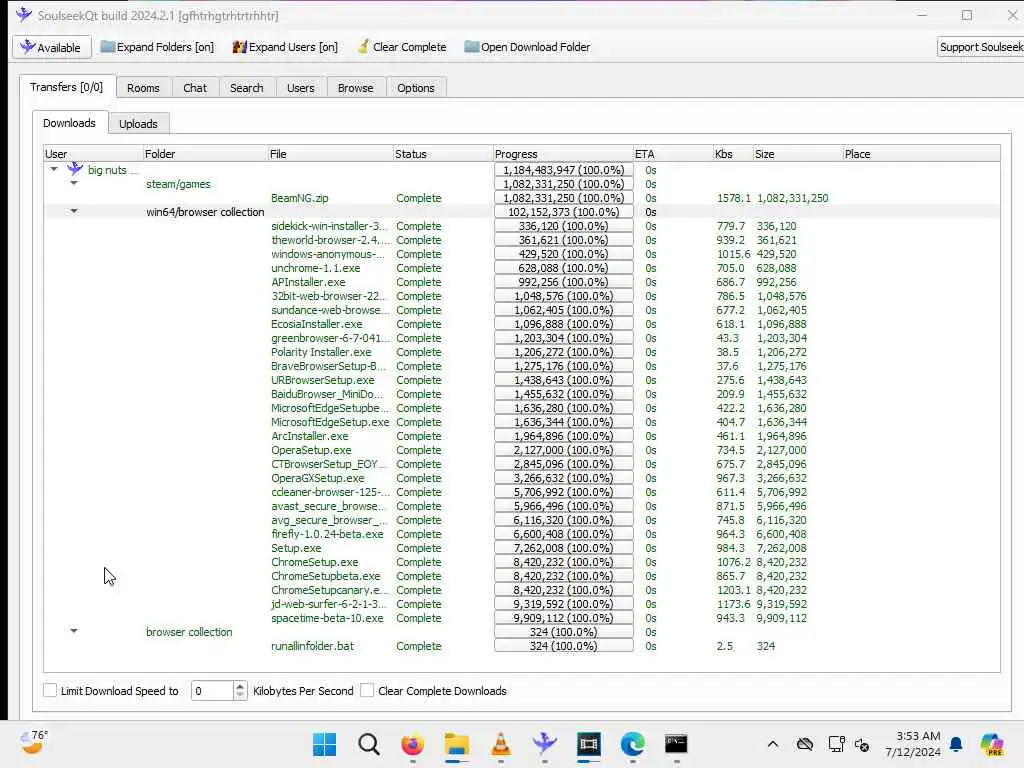1024x768 pixels.
Task: Sort by Place column header
Action: click(921, 154)
